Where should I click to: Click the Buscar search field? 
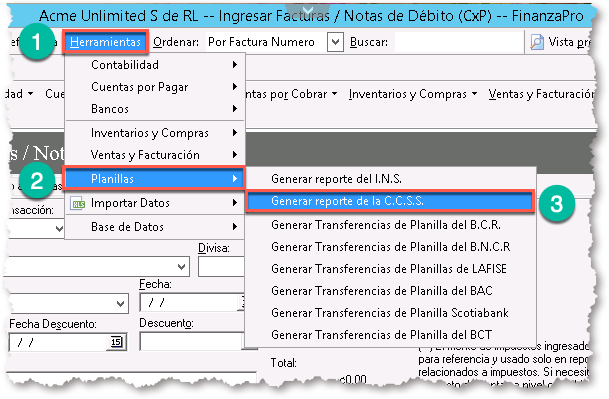click(x=459, y=42)
